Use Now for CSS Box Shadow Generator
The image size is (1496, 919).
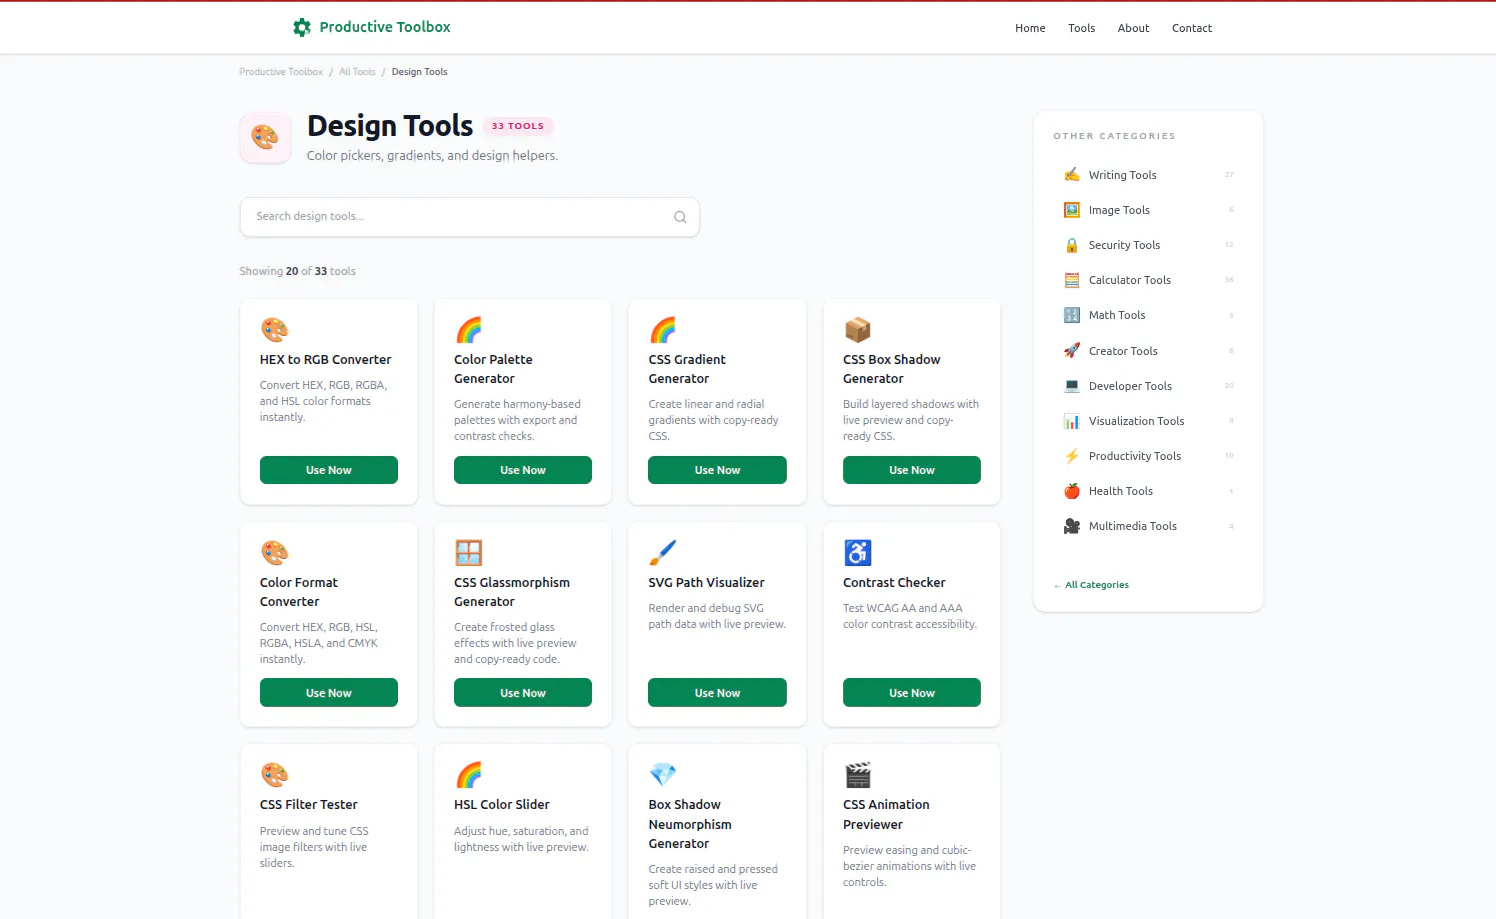912,470
